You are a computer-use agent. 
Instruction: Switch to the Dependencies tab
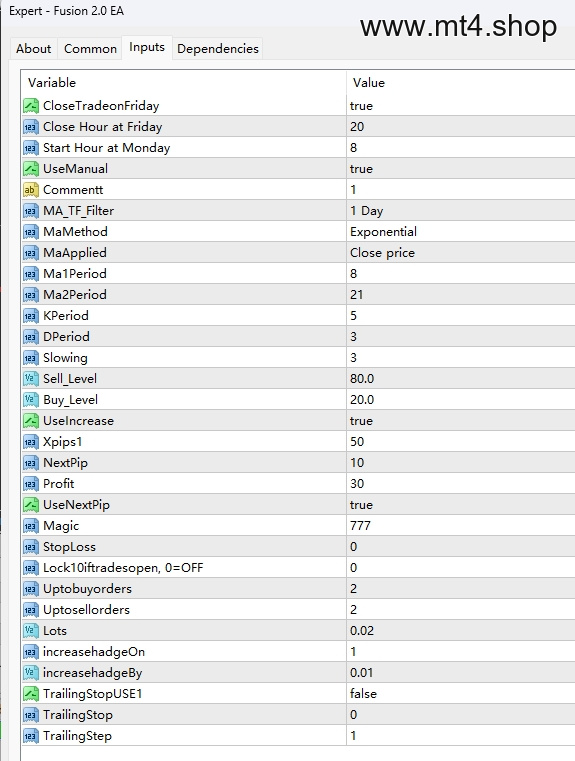point(217,49)
